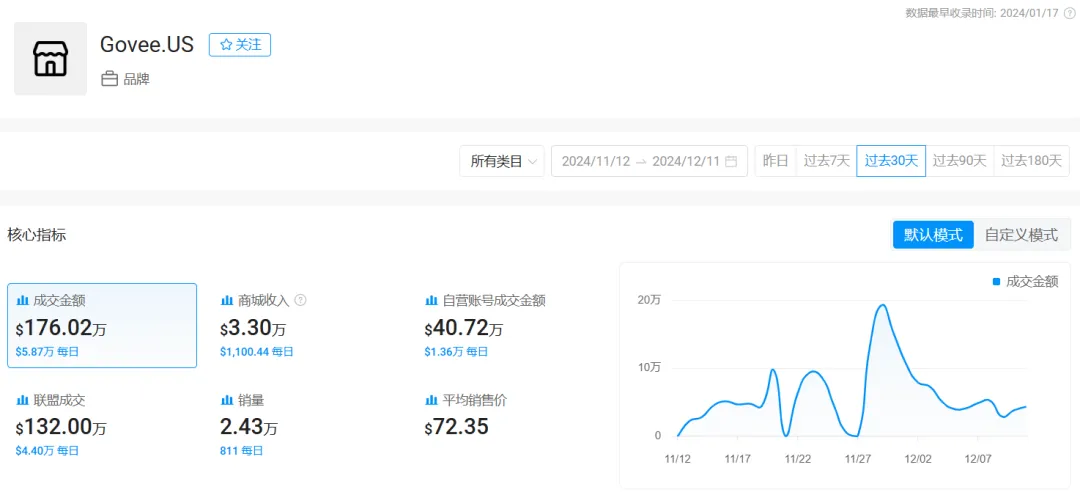Select the 过去180天 time range tab
This screenshot has width=1080, height=495.
(x=1032, y=161)
